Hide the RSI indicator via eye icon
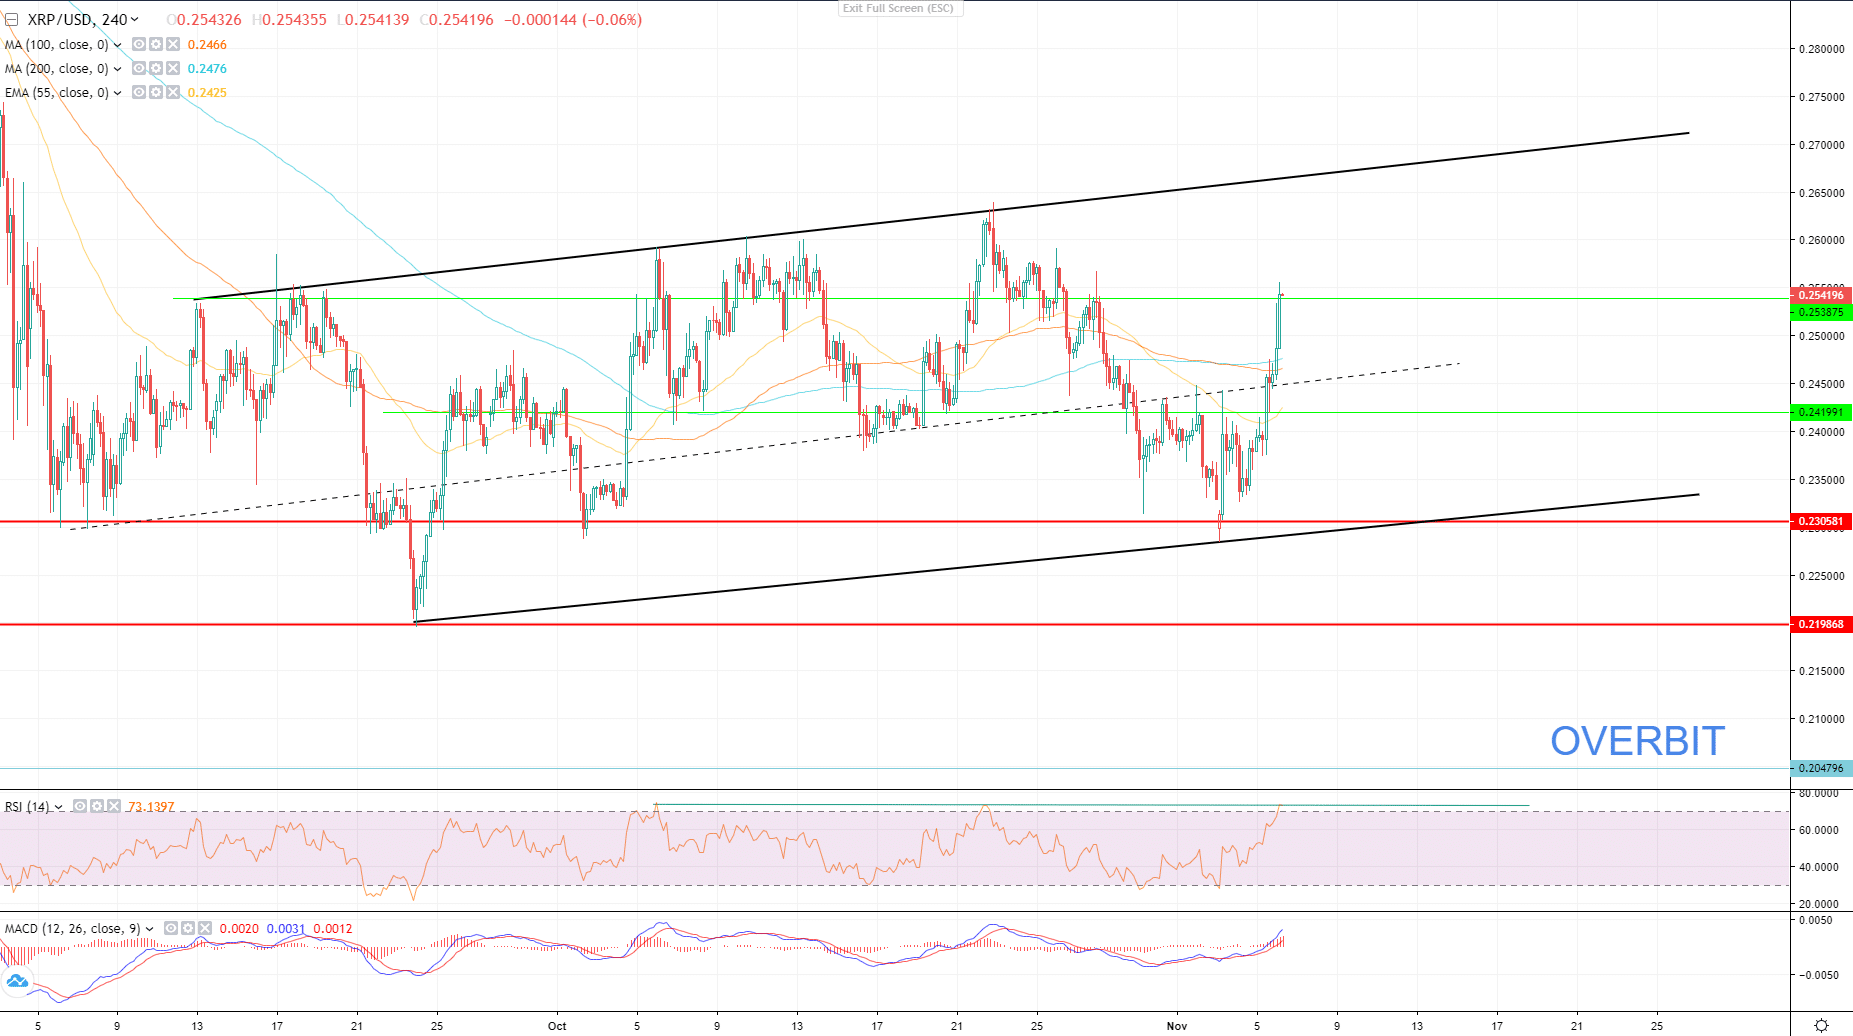The width and height of the screenshot is (1853, 1036). (80, 806)
